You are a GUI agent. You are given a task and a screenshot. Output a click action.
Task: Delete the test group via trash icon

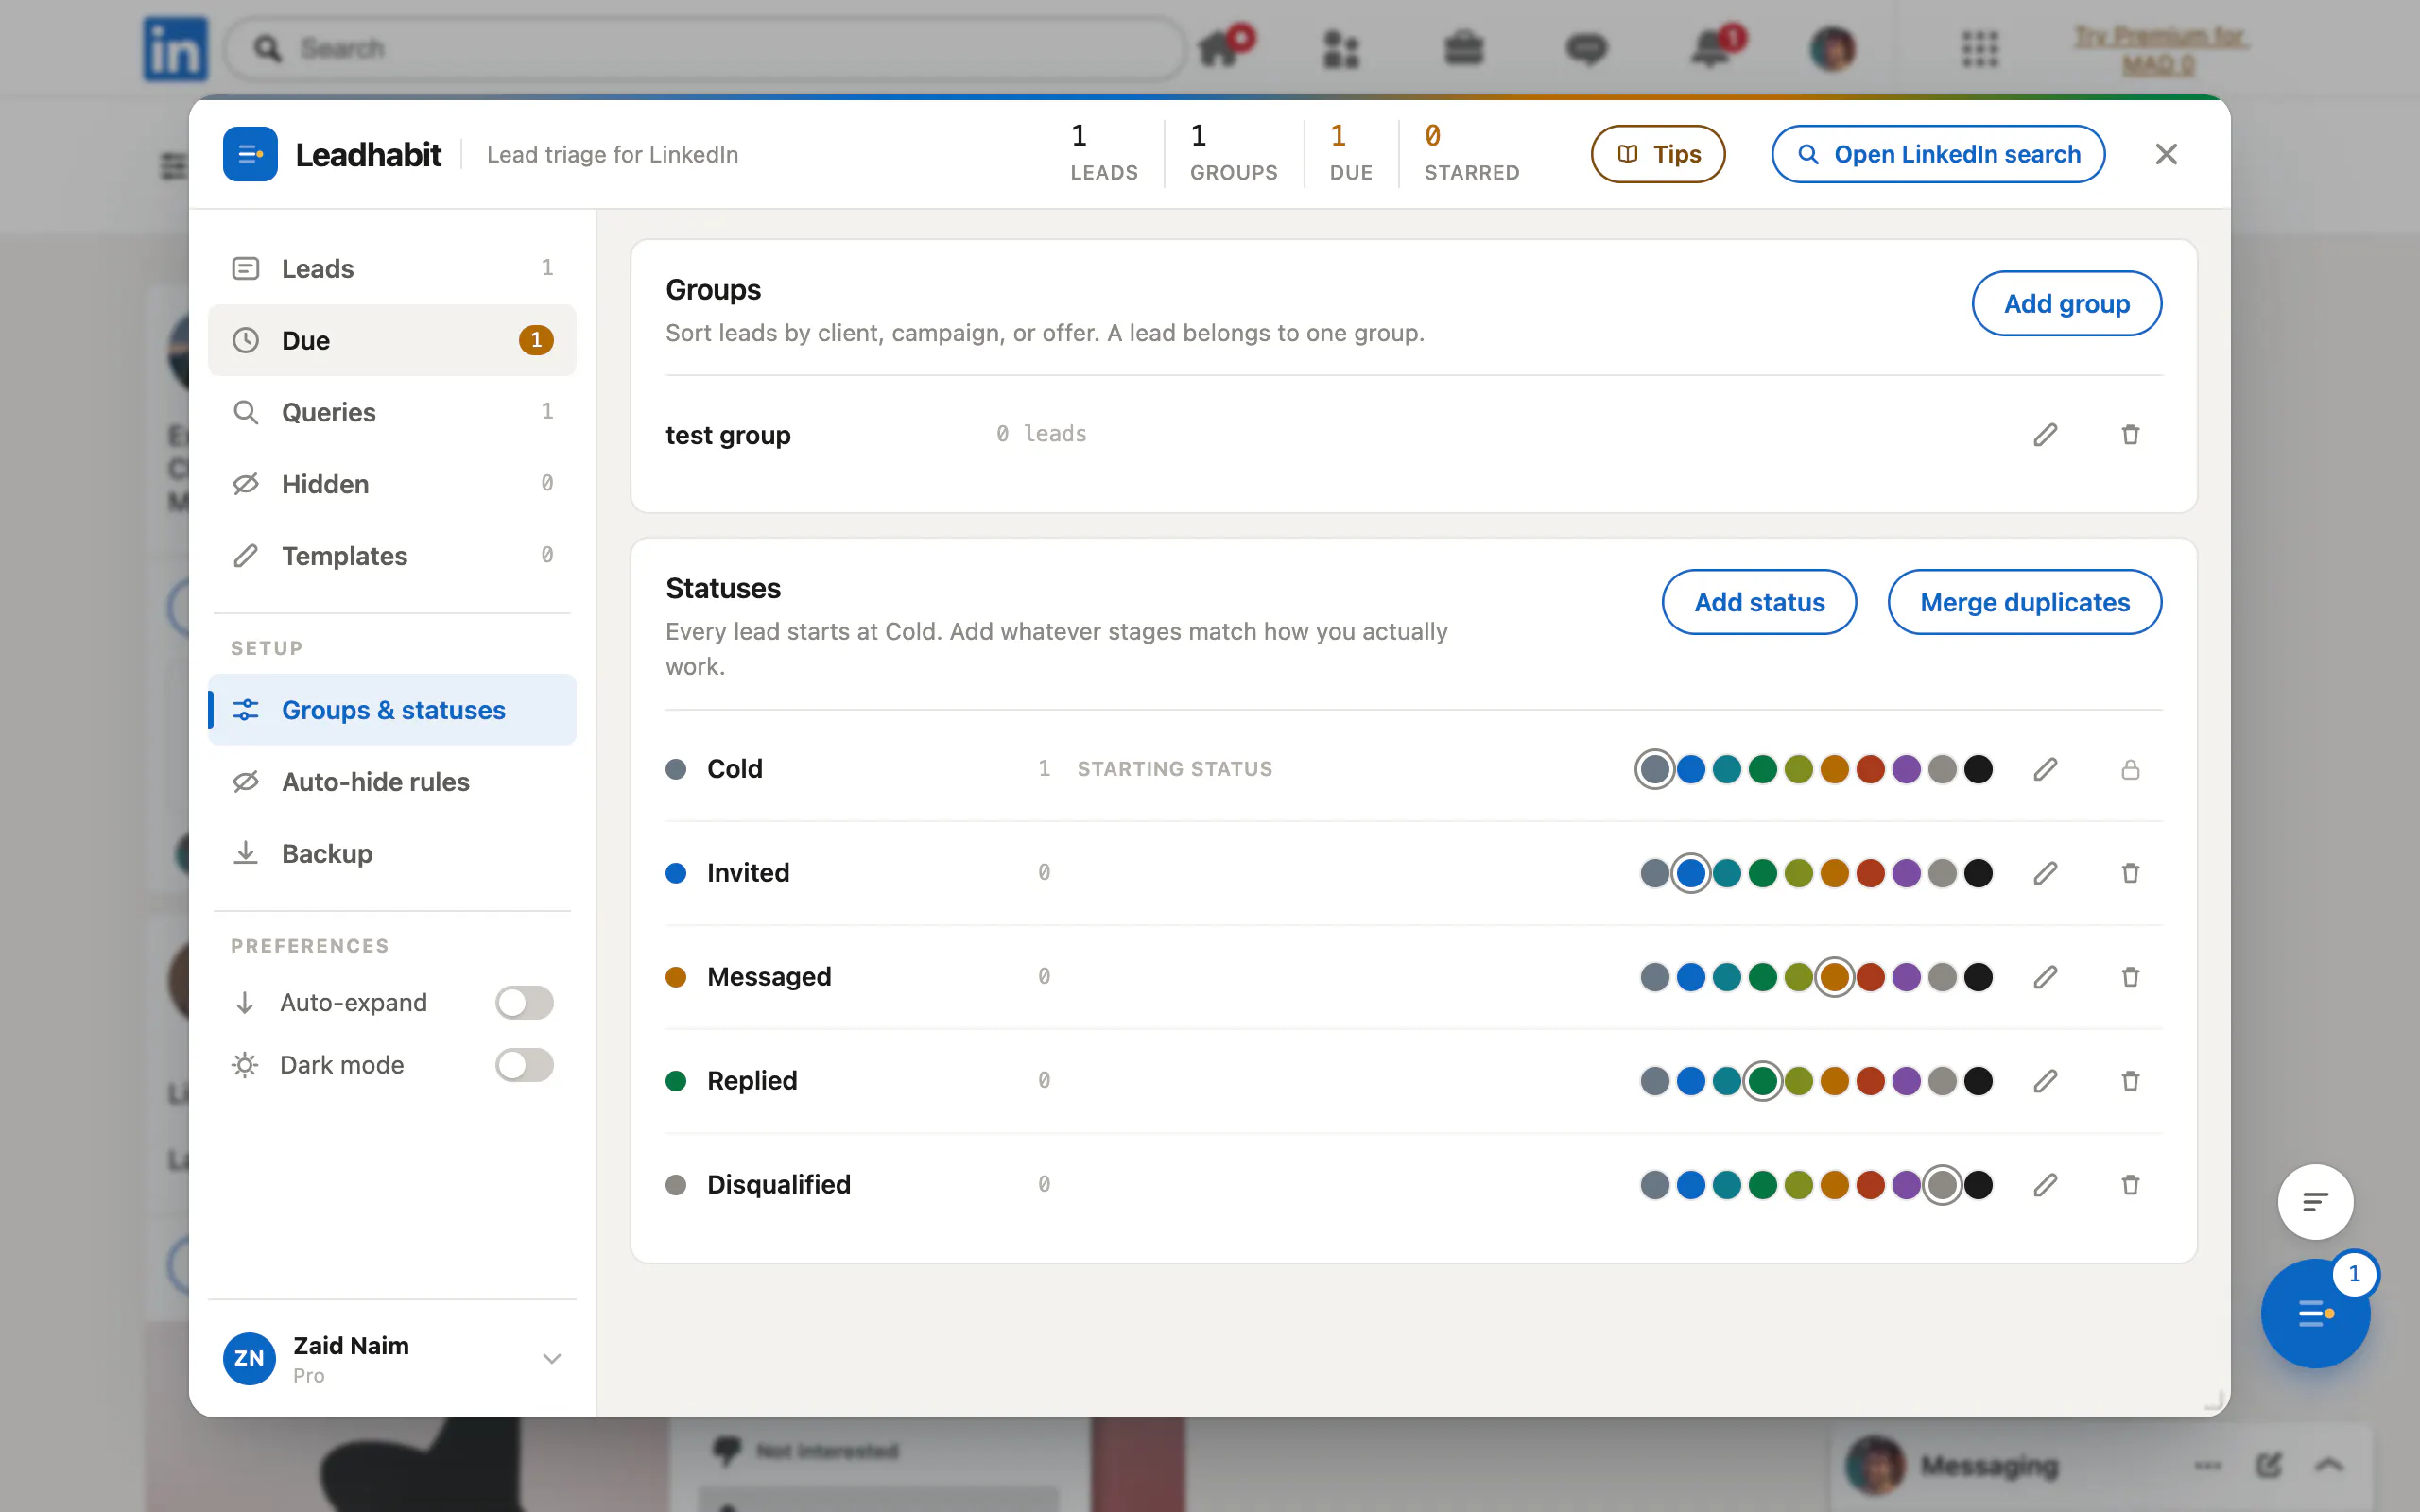[x=2130, y=434]
